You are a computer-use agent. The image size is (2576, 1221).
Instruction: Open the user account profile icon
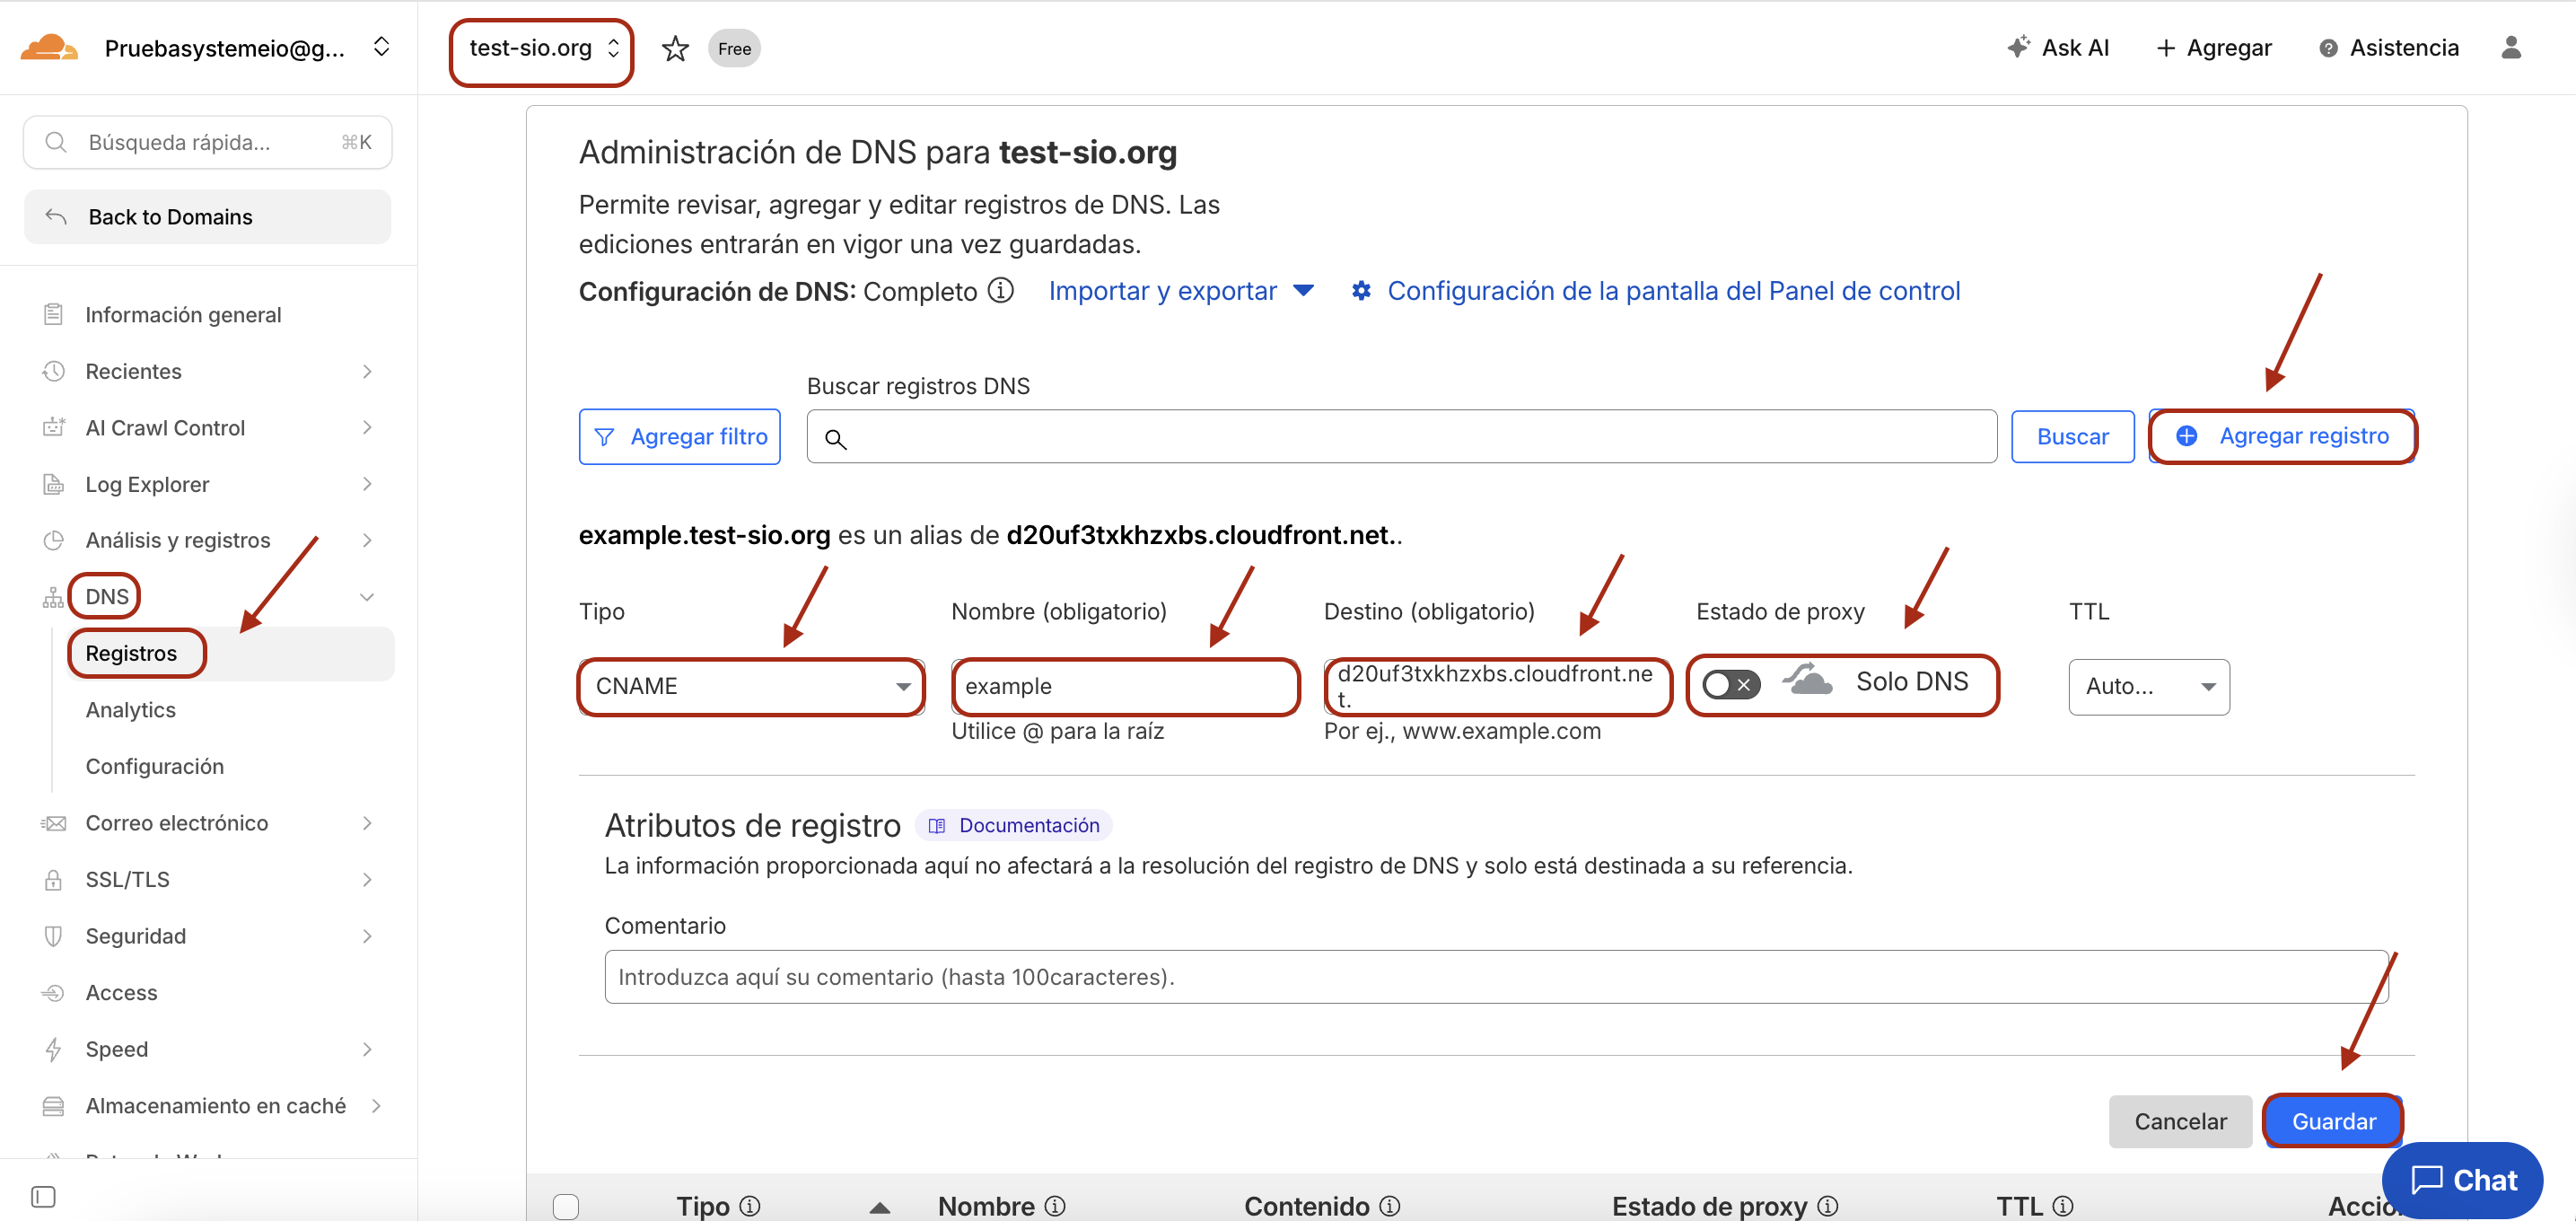tap(2510, 47)
